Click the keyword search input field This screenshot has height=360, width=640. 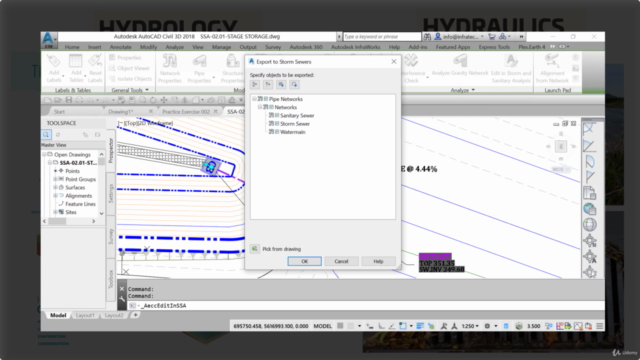pyautogui.click(x=382, y=37)
